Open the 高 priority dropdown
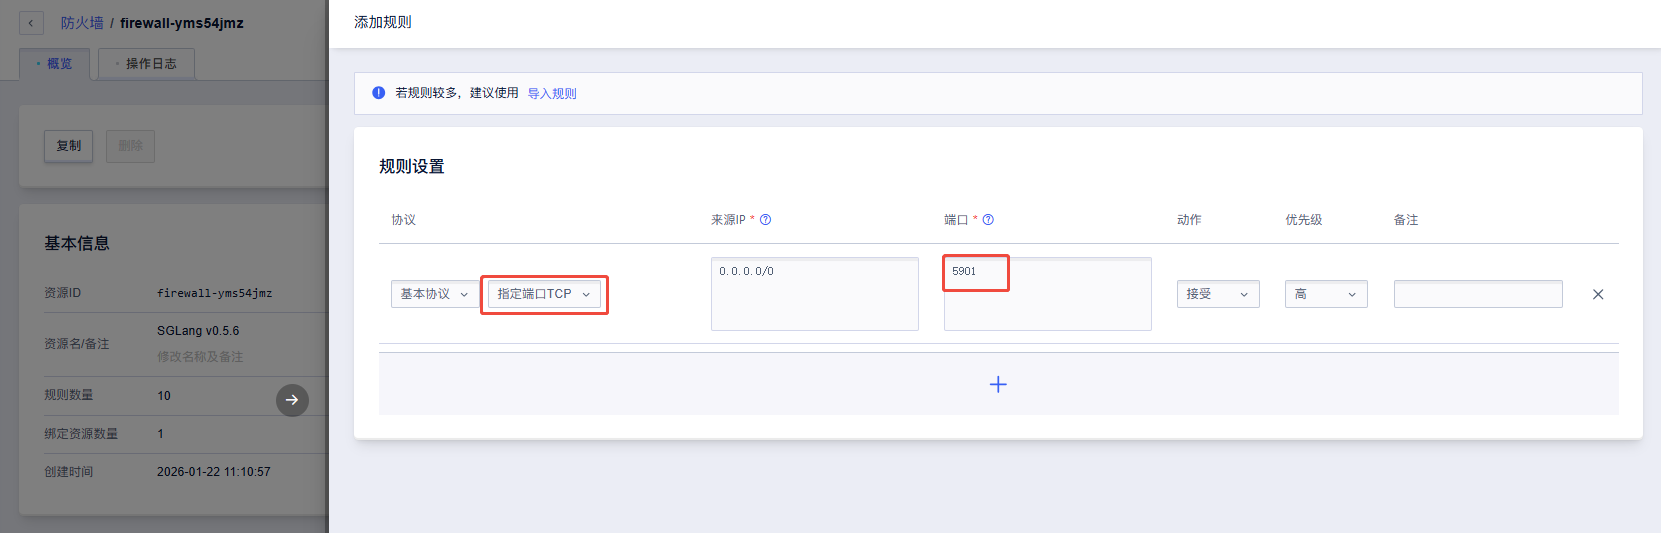This screenshot has height=533, width=1661. click(1325, 294)
